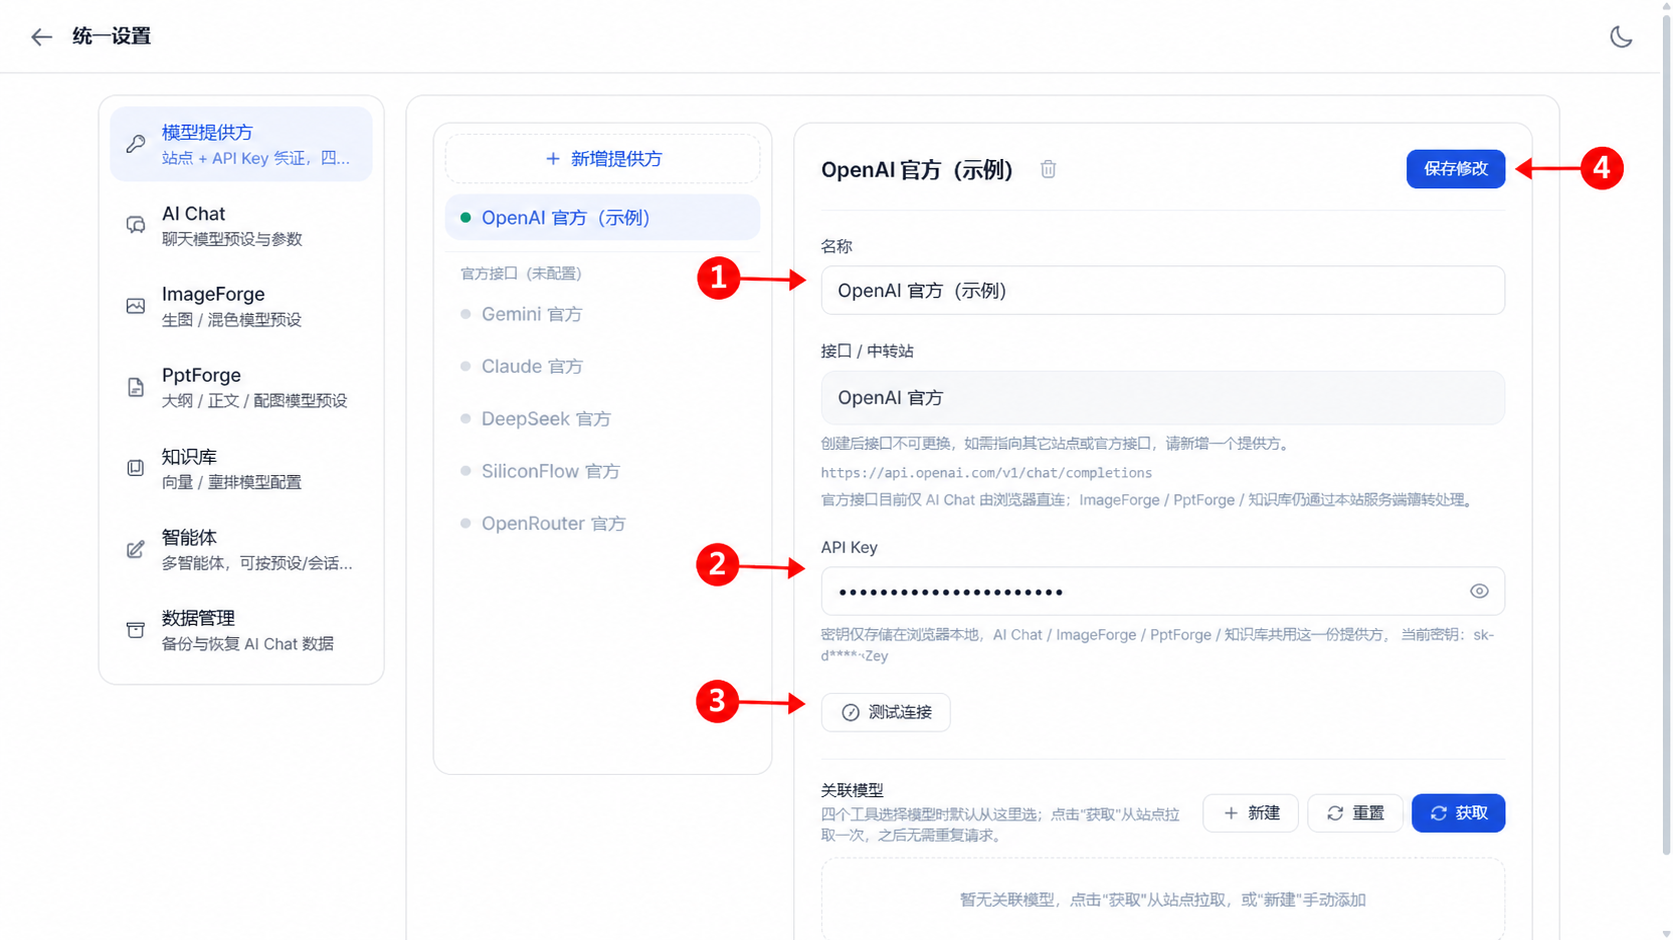Open the 模型提供方 settings section

[x=241, y=144]
